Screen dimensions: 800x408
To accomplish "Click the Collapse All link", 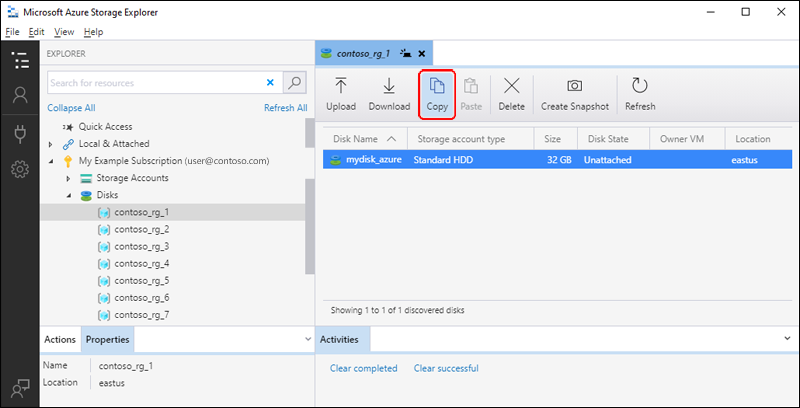I will (x=71, y=108).
